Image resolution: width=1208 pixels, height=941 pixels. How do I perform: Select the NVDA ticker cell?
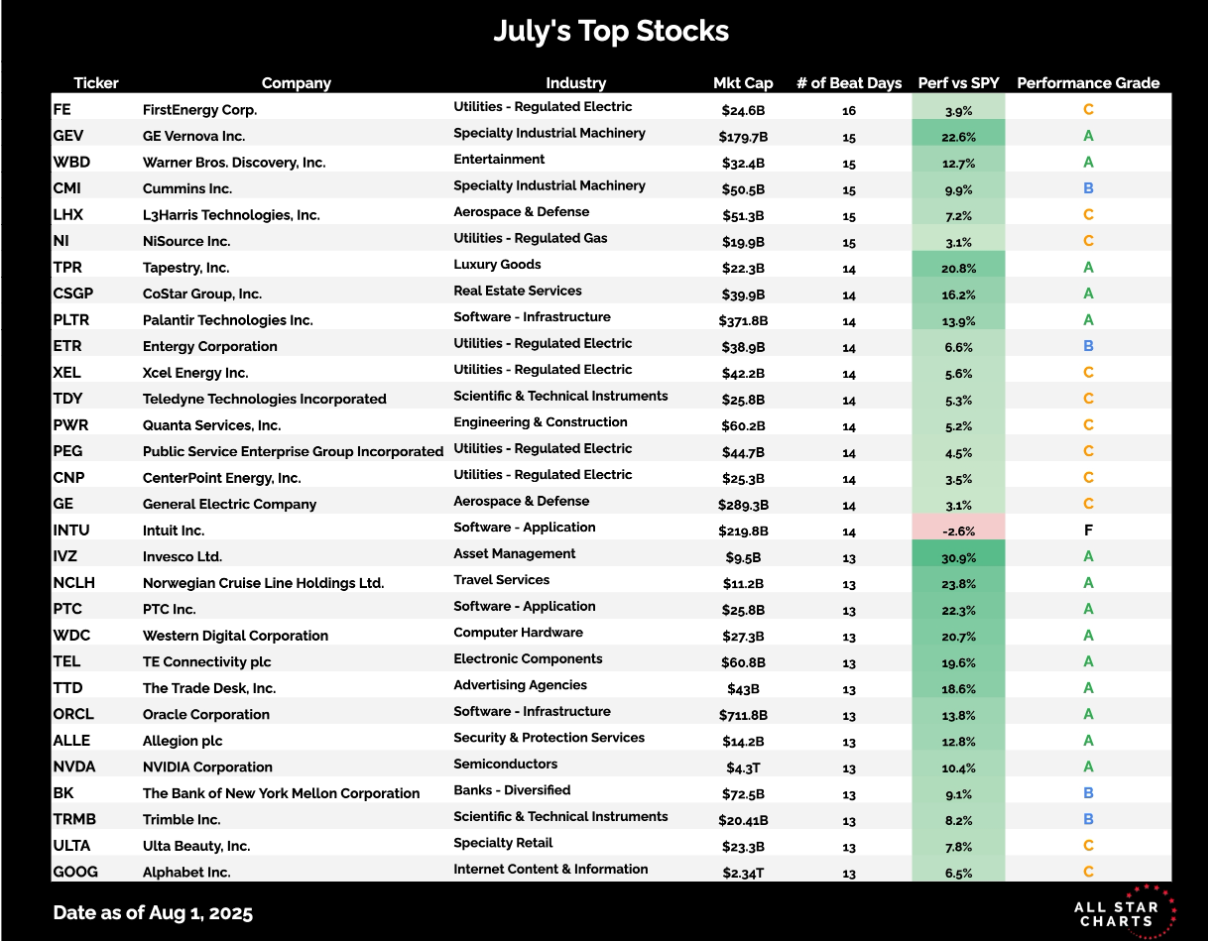(71, 767)
